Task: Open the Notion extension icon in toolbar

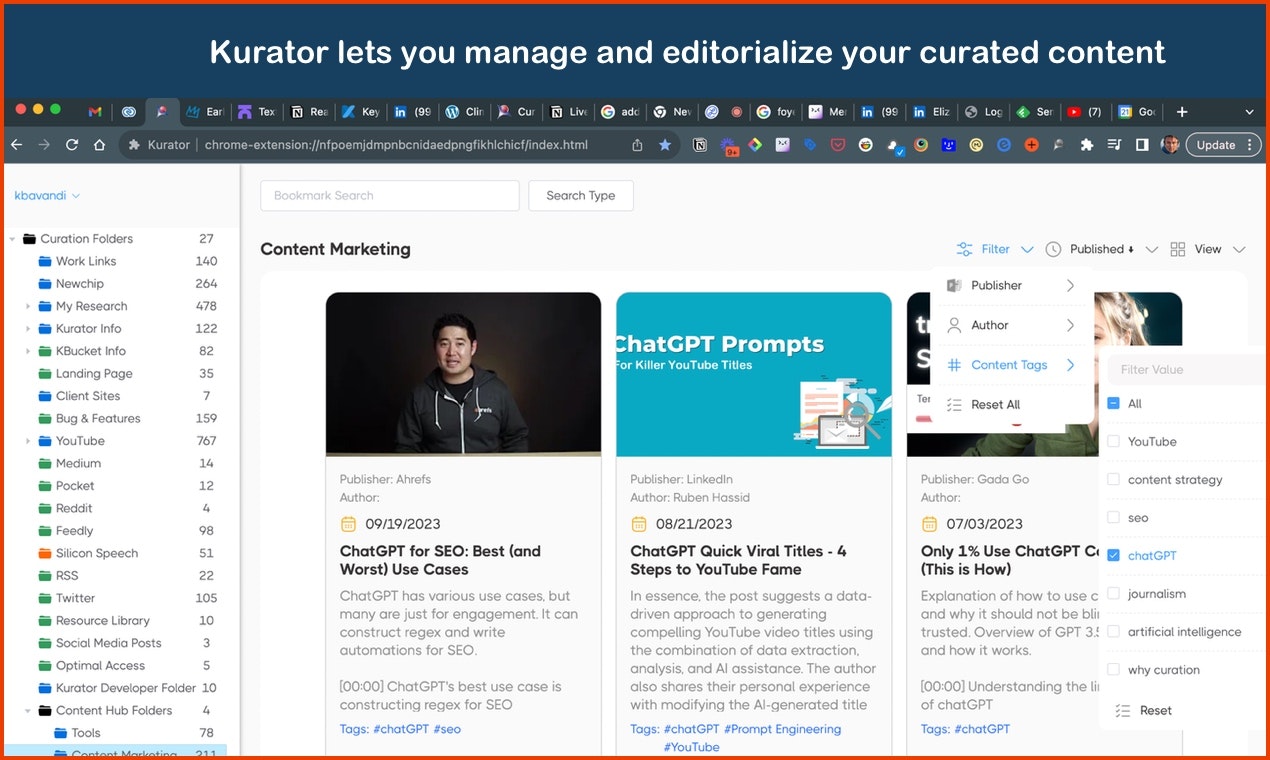Action: 701,145
